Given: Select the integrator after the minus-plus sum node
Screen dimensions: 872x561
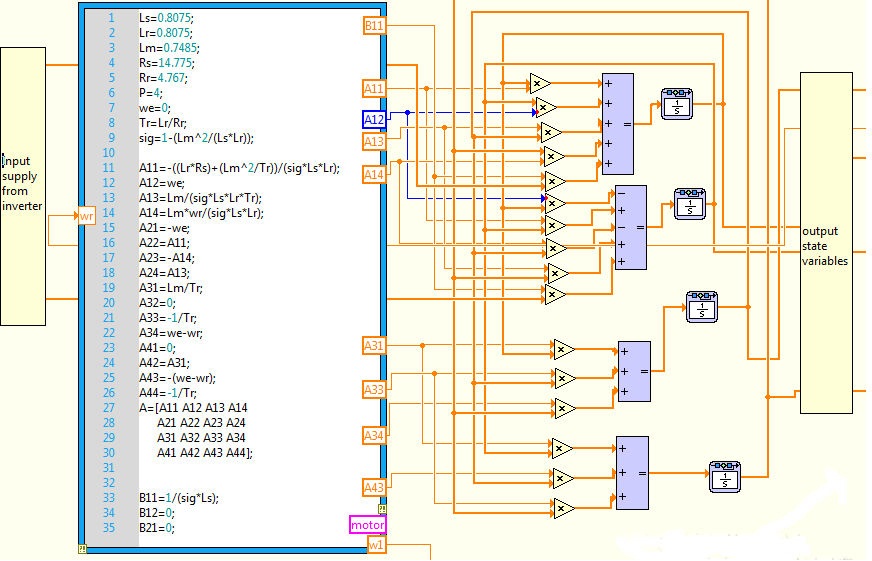Looking at the screenshot, I should [x=690, y=204].
